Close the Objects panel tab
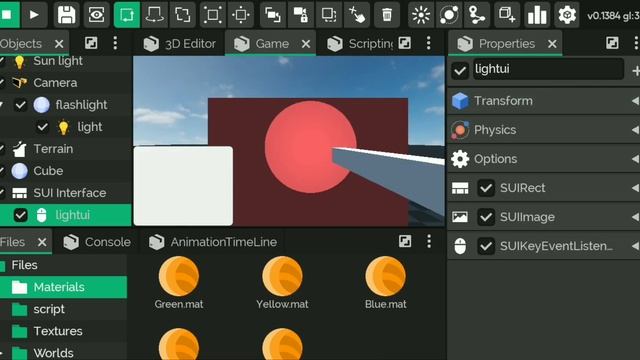 pos(59,44)
